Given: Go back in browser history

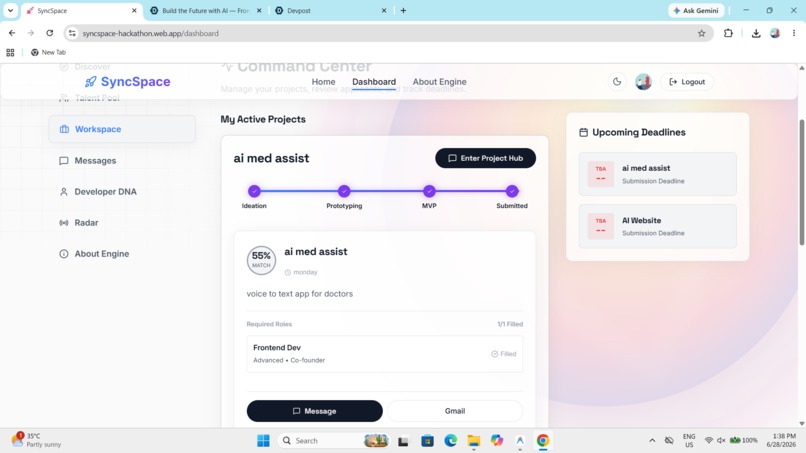Looking at the screenshot, I should coord(12,33).
